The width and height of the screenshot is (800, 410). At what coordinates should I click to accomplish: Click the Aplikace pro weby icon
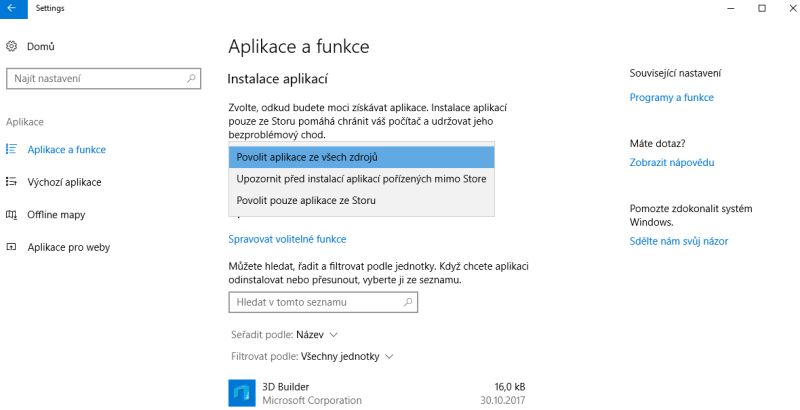12,247
